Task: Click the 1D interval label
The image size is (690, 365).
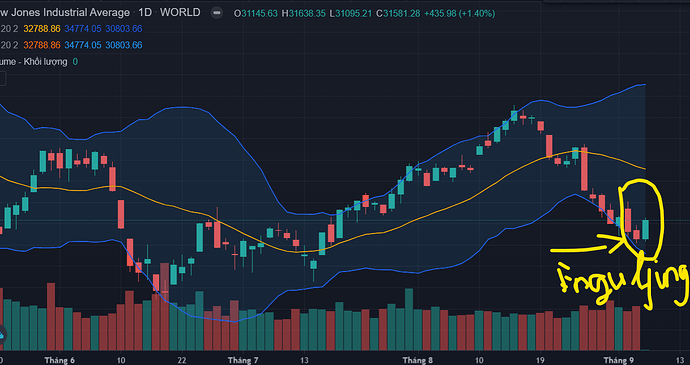Action: [145, 13]
